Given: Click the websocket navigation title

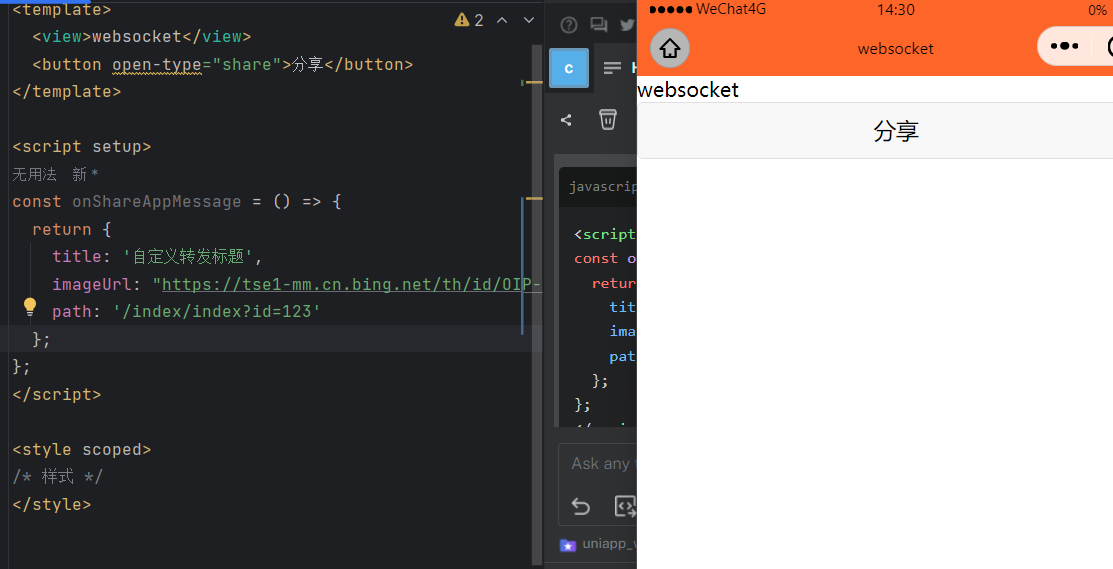Looking at the screenshot, I should 895,49.
